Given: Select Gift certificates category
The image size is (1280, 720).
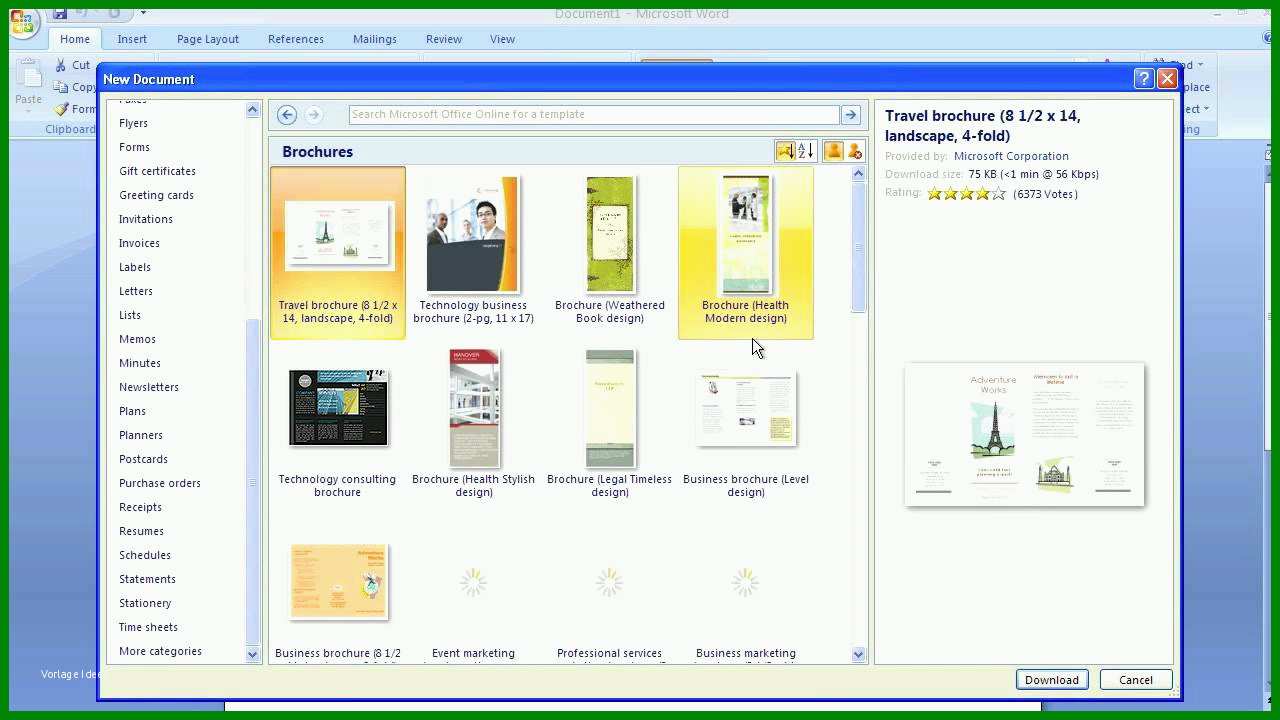Looking at the screenshot, I should (x=157, y=171).
